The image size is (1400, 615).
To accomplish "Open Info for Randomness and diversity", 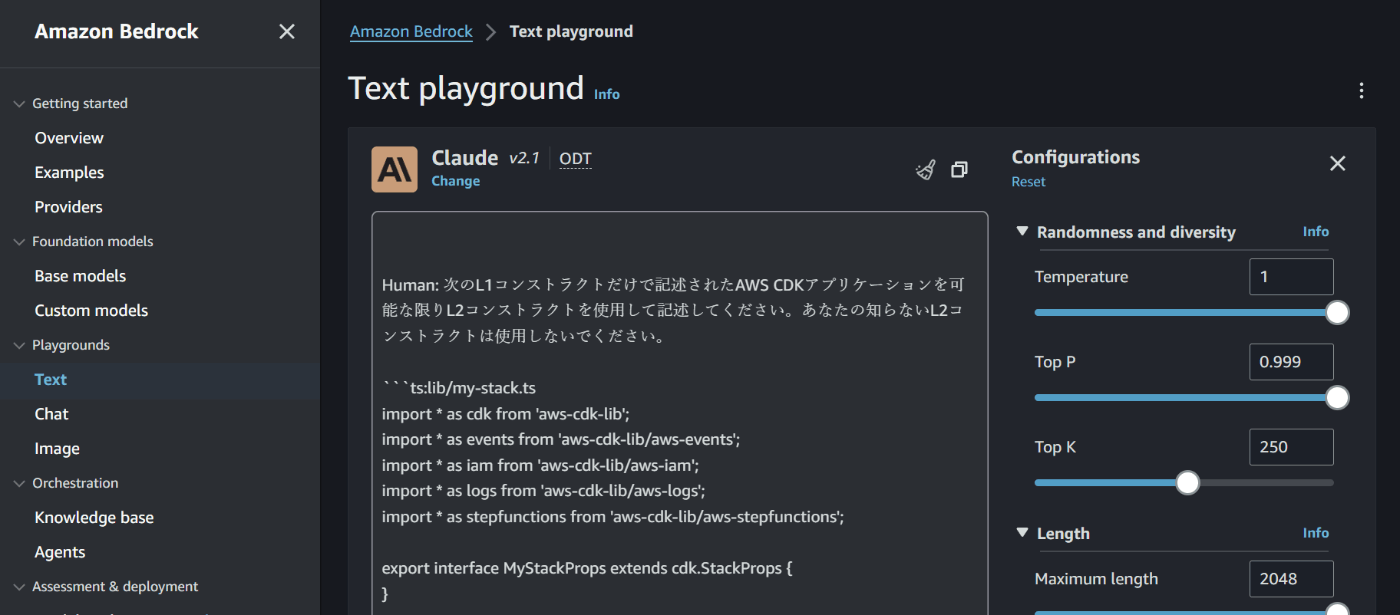I will point(1316,231).
